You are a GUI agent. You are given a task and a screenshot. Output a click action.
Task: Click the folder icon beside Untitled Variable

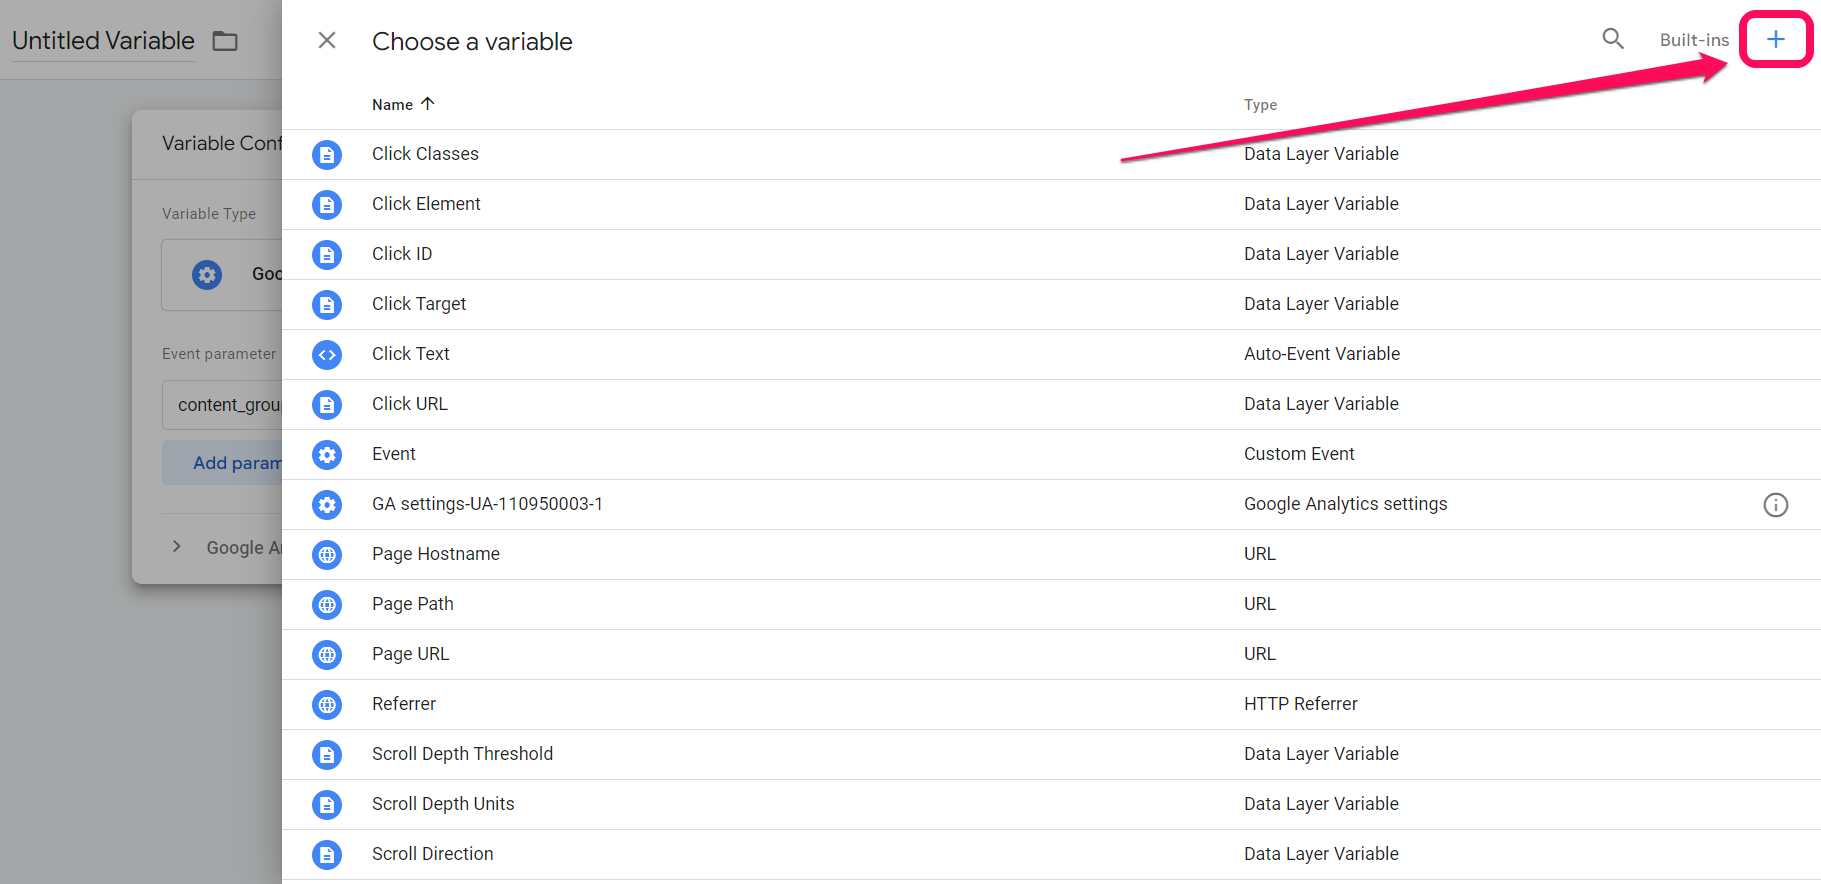(225, 41)
